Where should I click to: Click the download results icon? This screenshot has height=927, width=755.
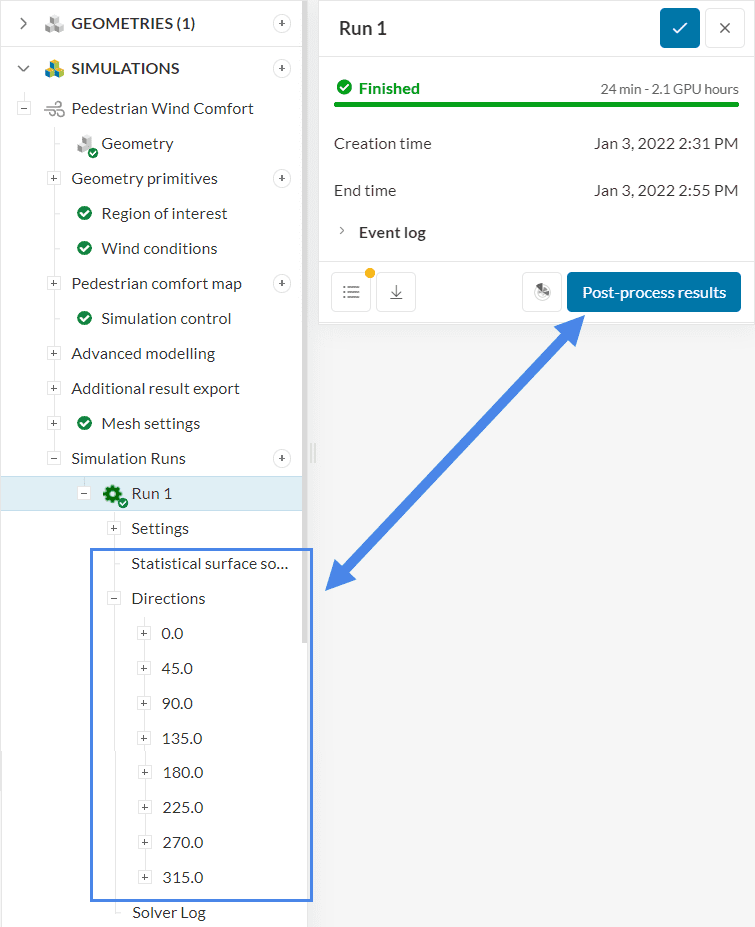click(x=395, y=291)
